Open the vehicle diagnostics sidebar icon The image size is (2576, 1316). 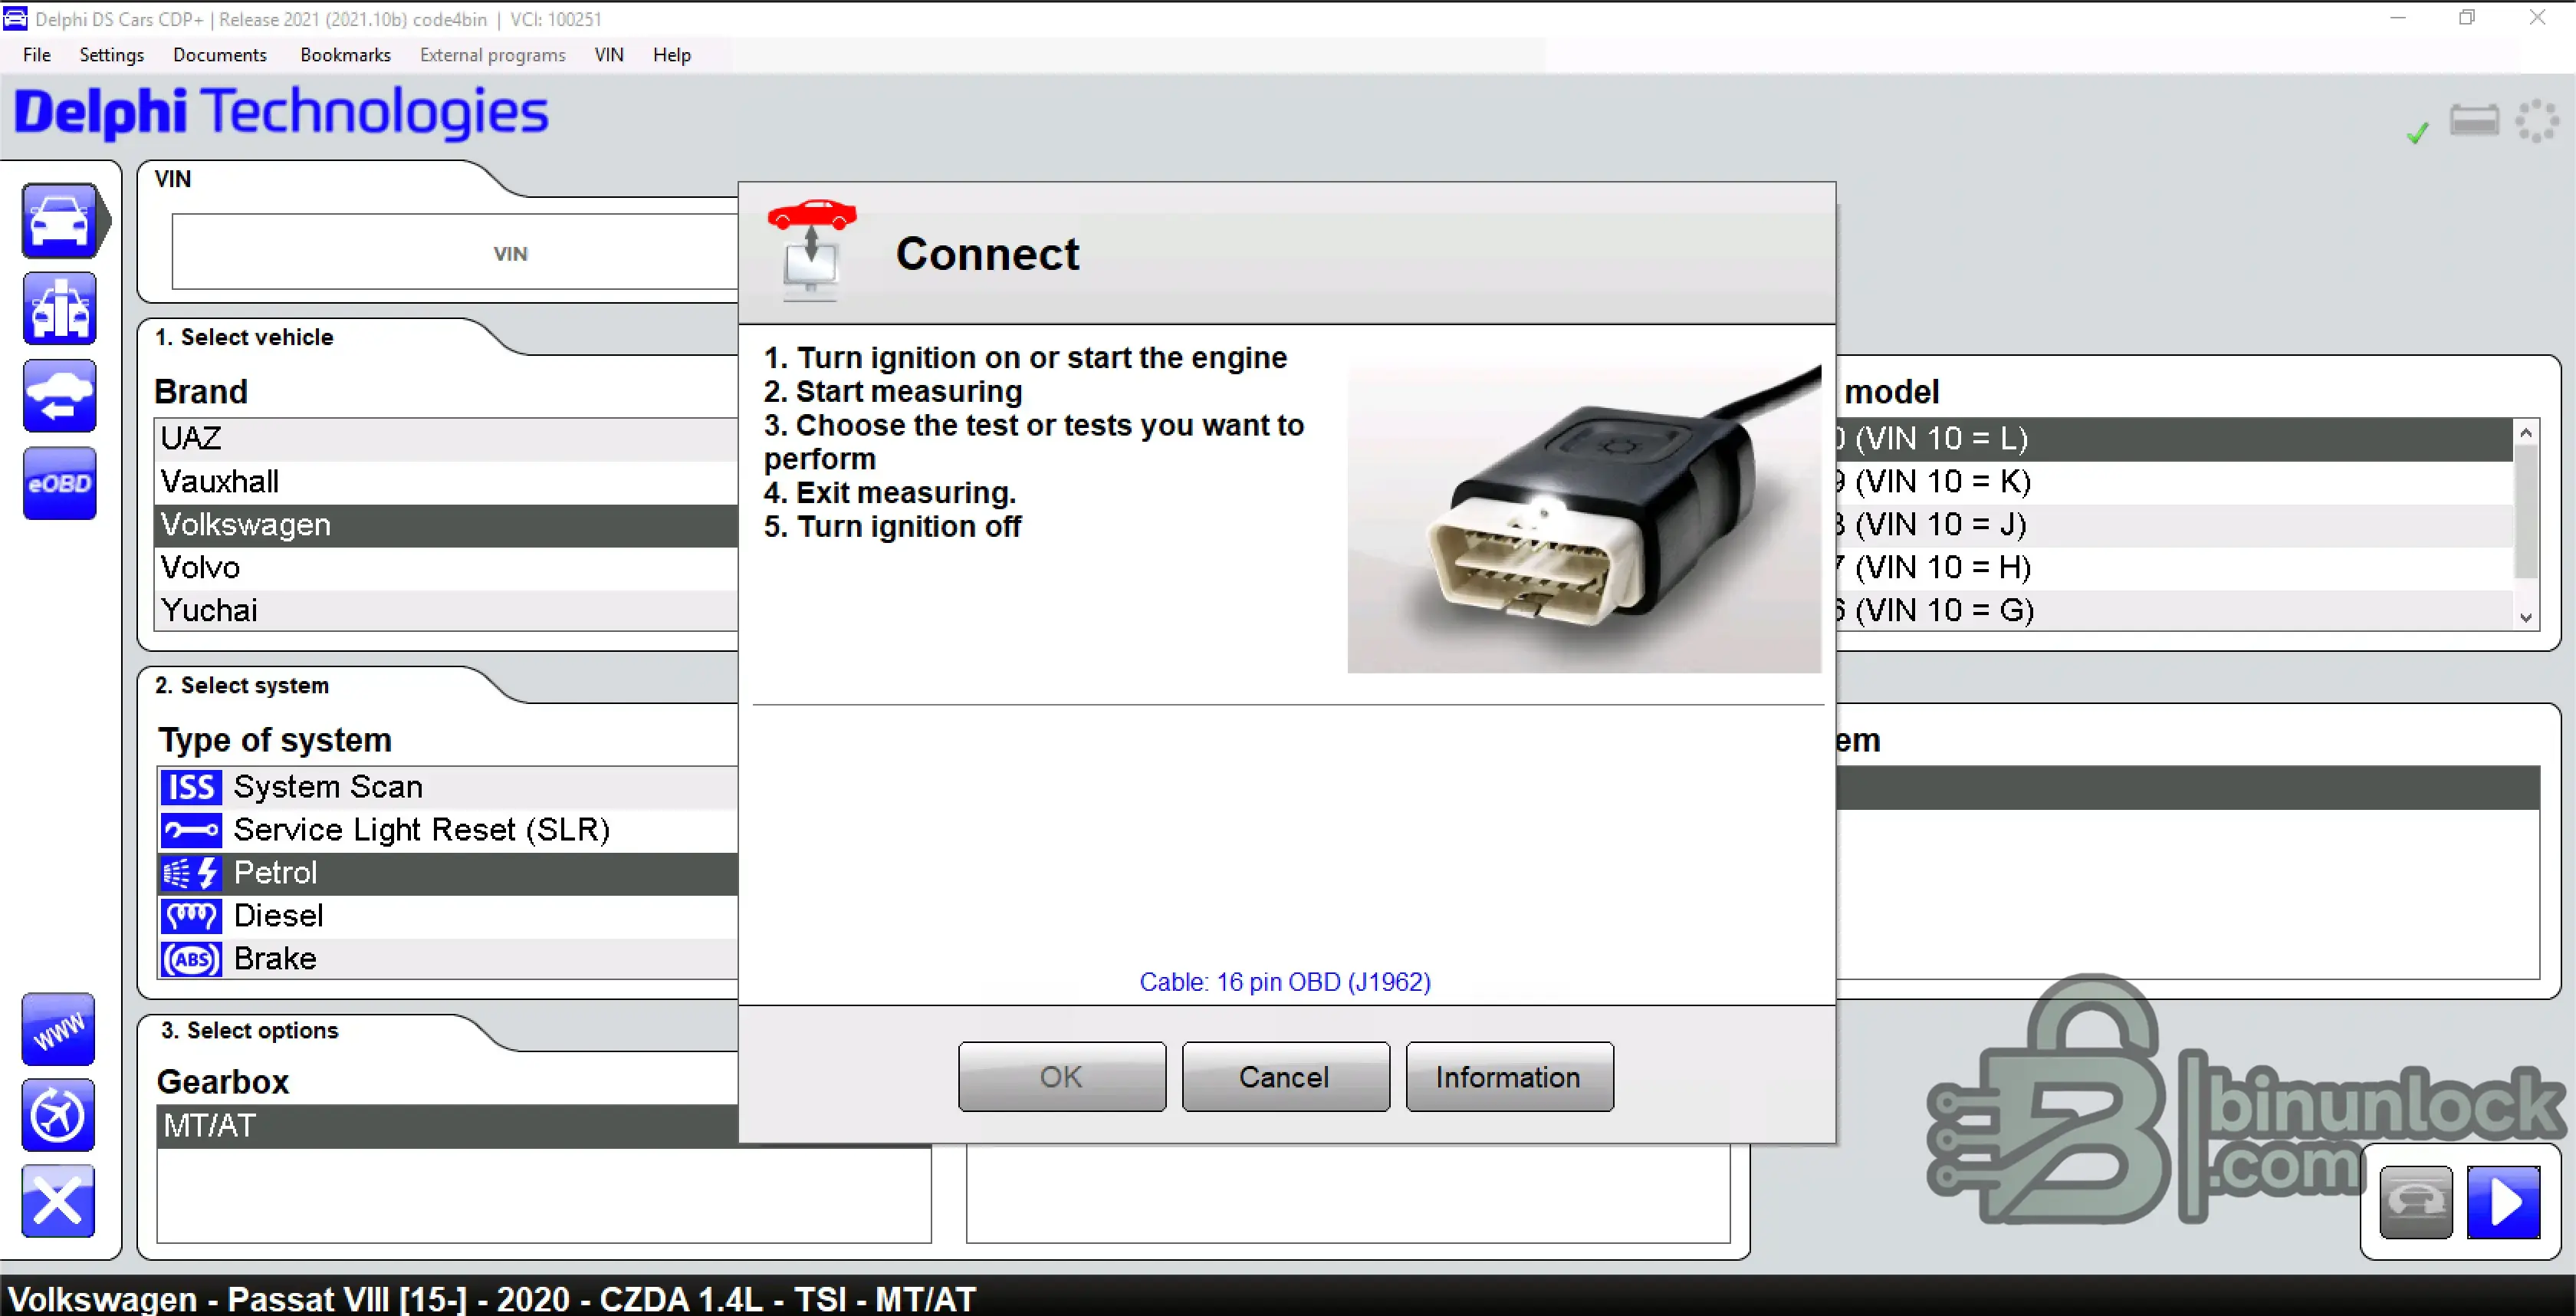[60, 221]
